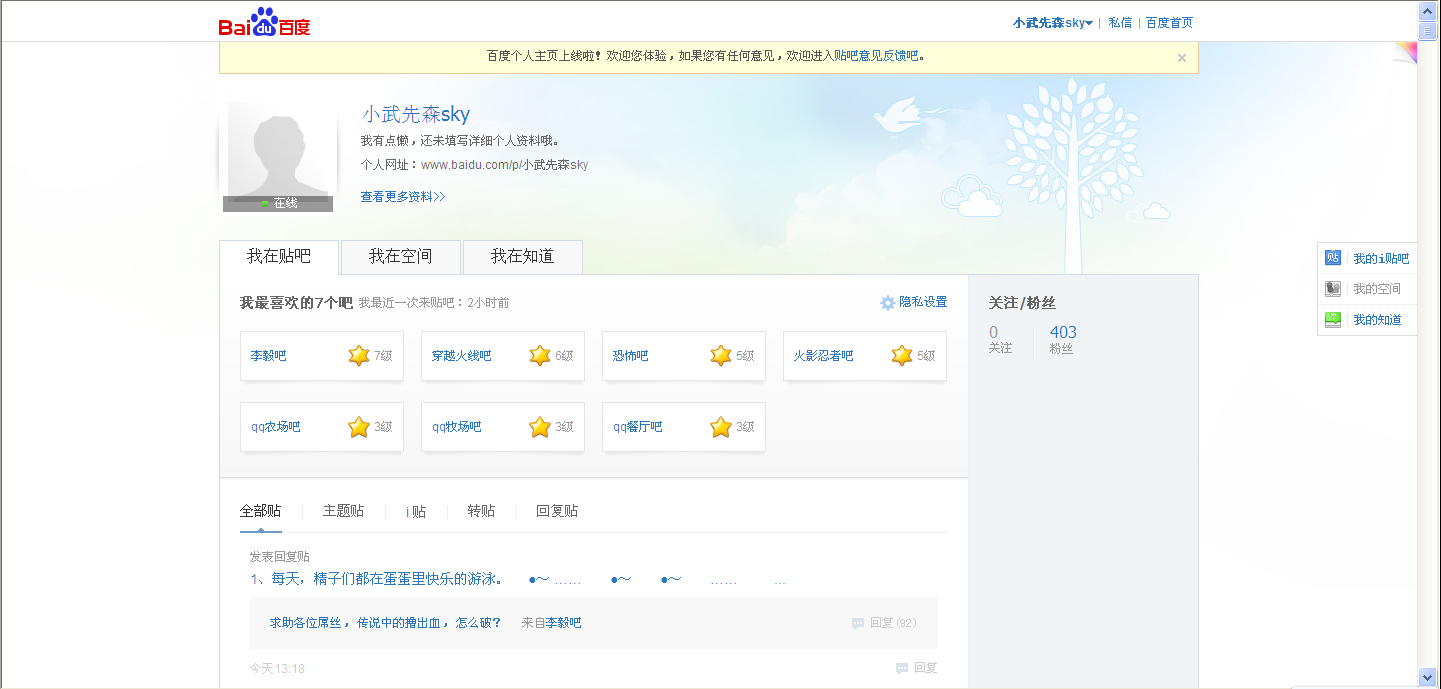Click the 在线 online status indicator

pos(279,203)
